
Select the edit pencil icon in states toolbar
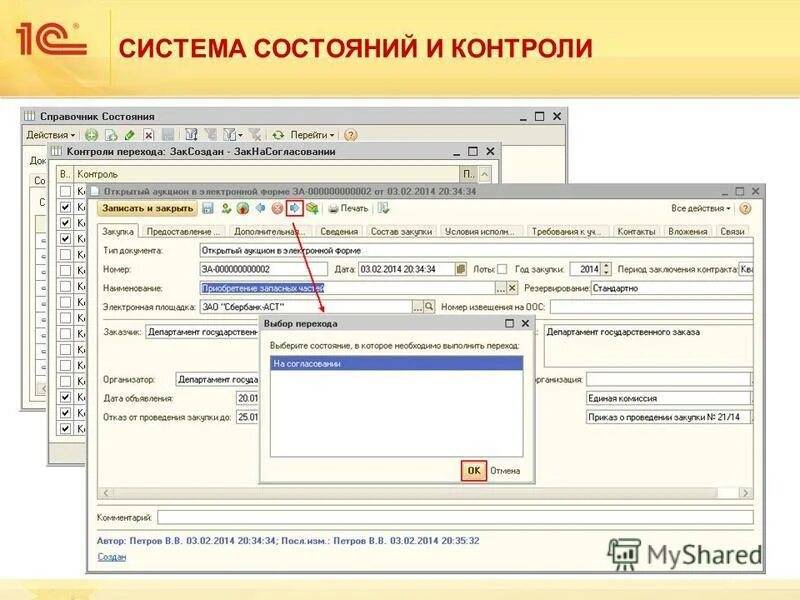point(129,134)
